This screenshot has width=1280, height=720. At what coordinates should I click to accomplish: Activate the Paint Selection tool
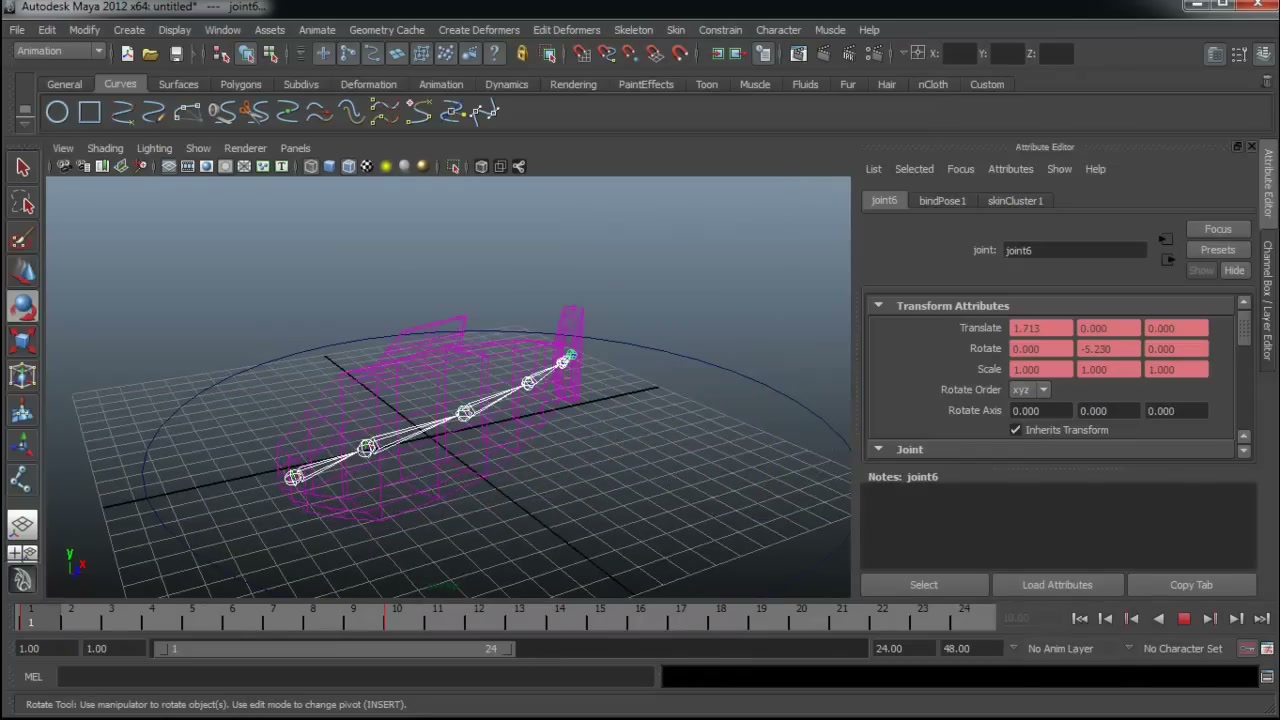23,238
